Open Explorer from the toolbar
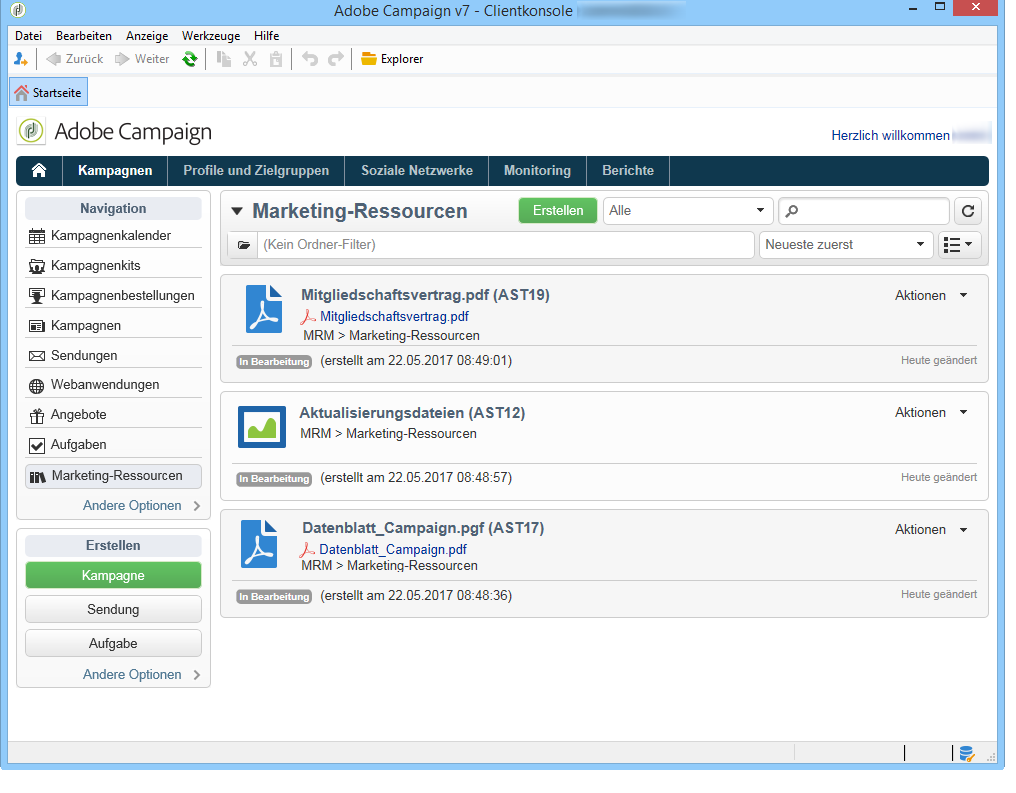 [392, 59]
